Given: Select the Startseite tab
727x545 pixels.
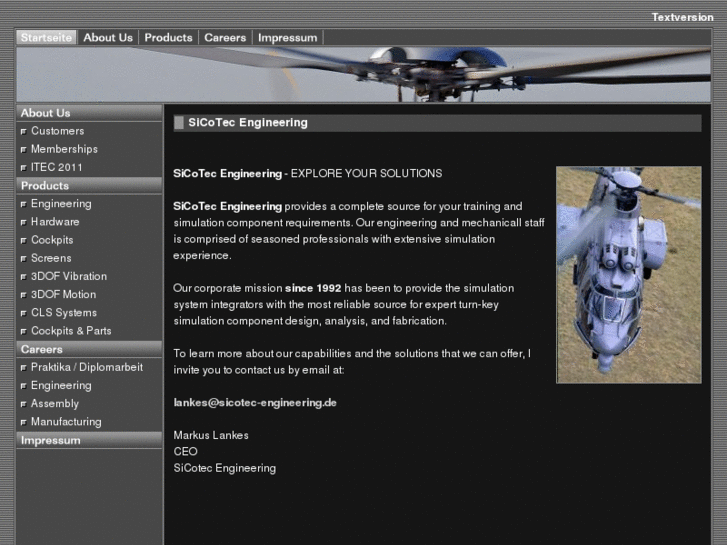Looking at the screenshot, I should coord(46,38).
